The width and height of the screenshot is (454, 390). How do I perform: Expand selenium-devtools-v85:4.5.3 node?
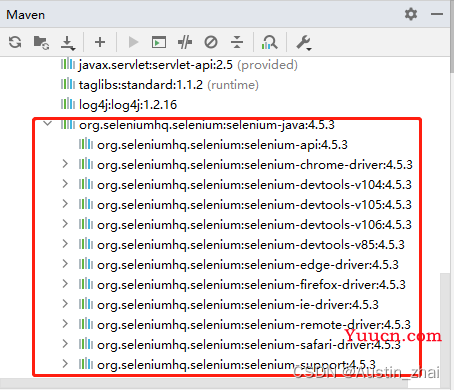pos(65,244)
